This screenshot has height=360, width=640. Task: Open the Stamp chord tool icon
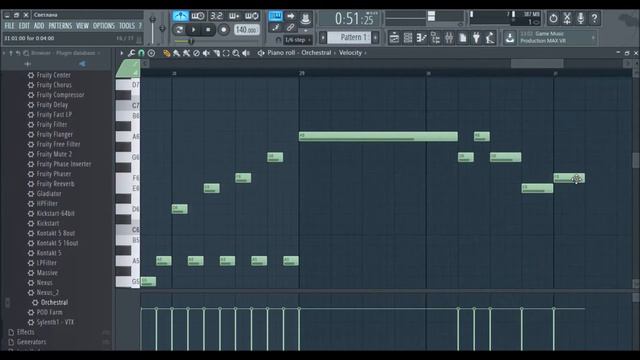151,53
